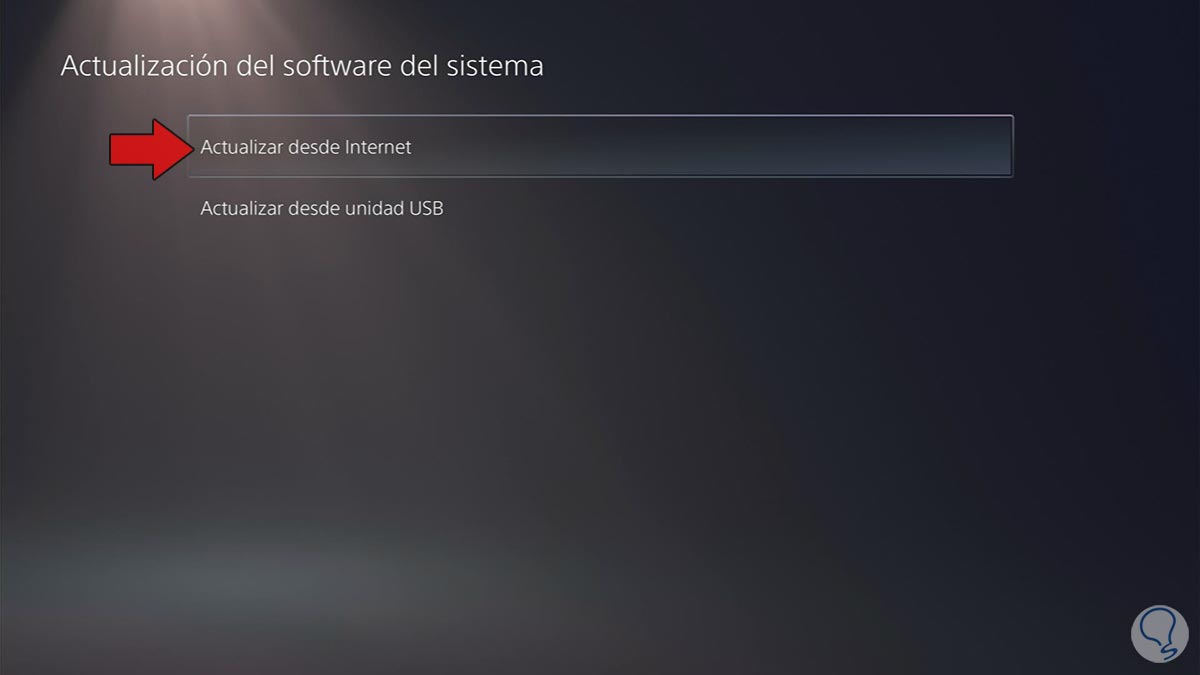Viewport: 1200px width, 675px height.
Task: Click the word Actualizar in the highlighted row
Action: click(241, 147)
